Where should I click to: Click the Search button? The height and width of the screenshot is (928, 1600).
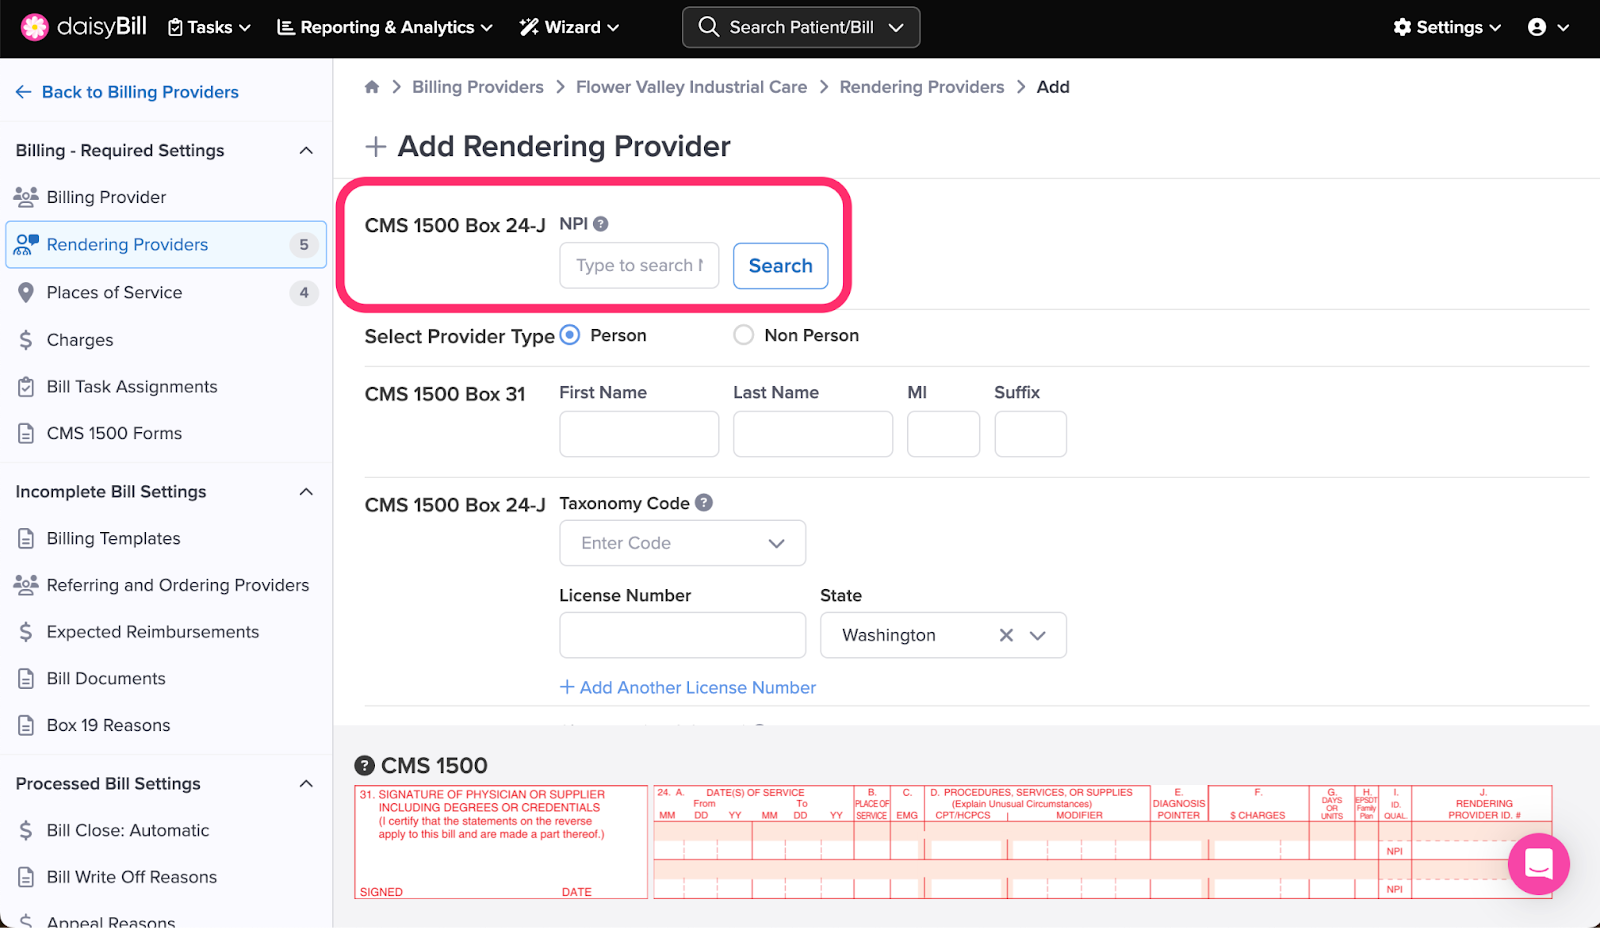(781, 266)
